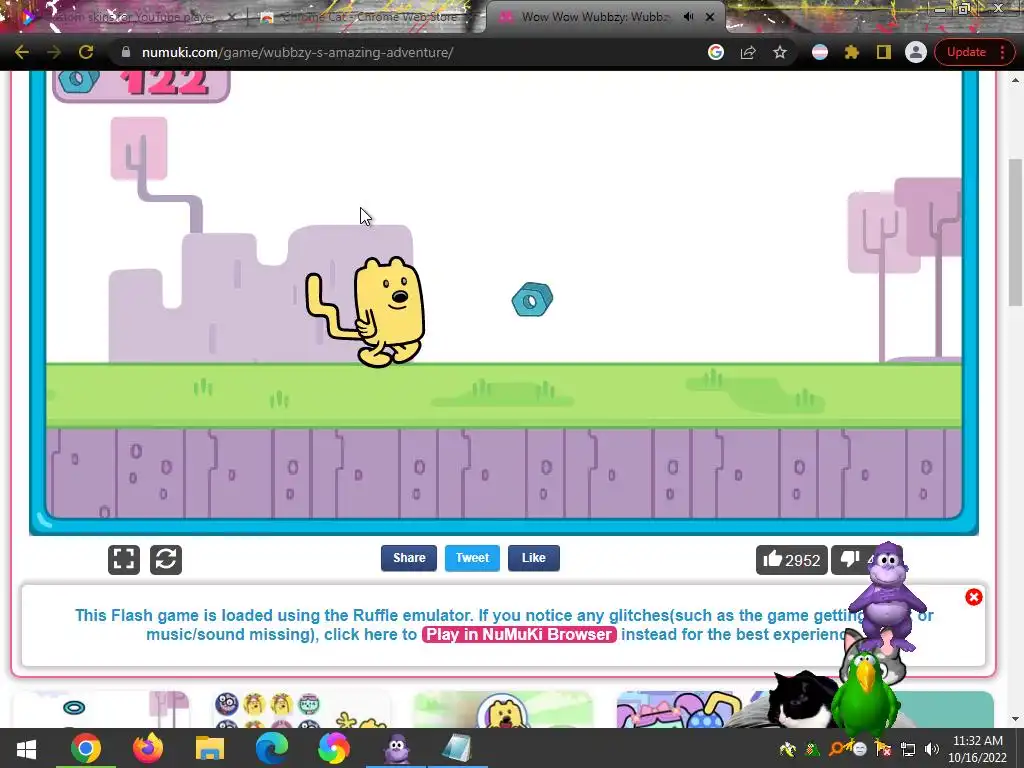The image size is (1024, 768).
Task: Open the Windows Start menu
Action: click(26, 748)
